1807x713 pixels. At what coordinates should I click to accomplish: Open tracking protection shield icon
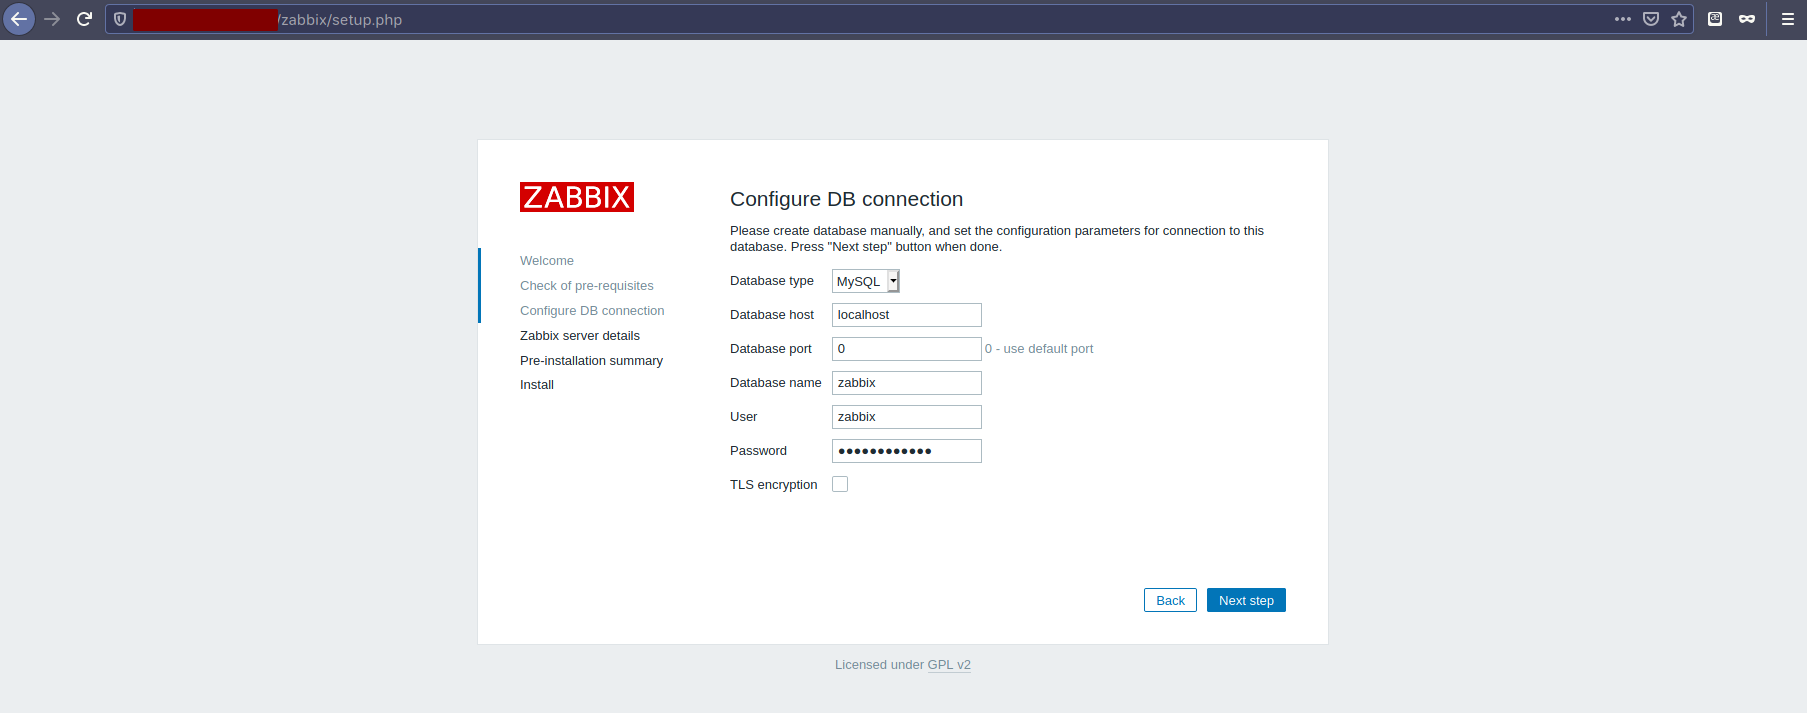(120, 19)
